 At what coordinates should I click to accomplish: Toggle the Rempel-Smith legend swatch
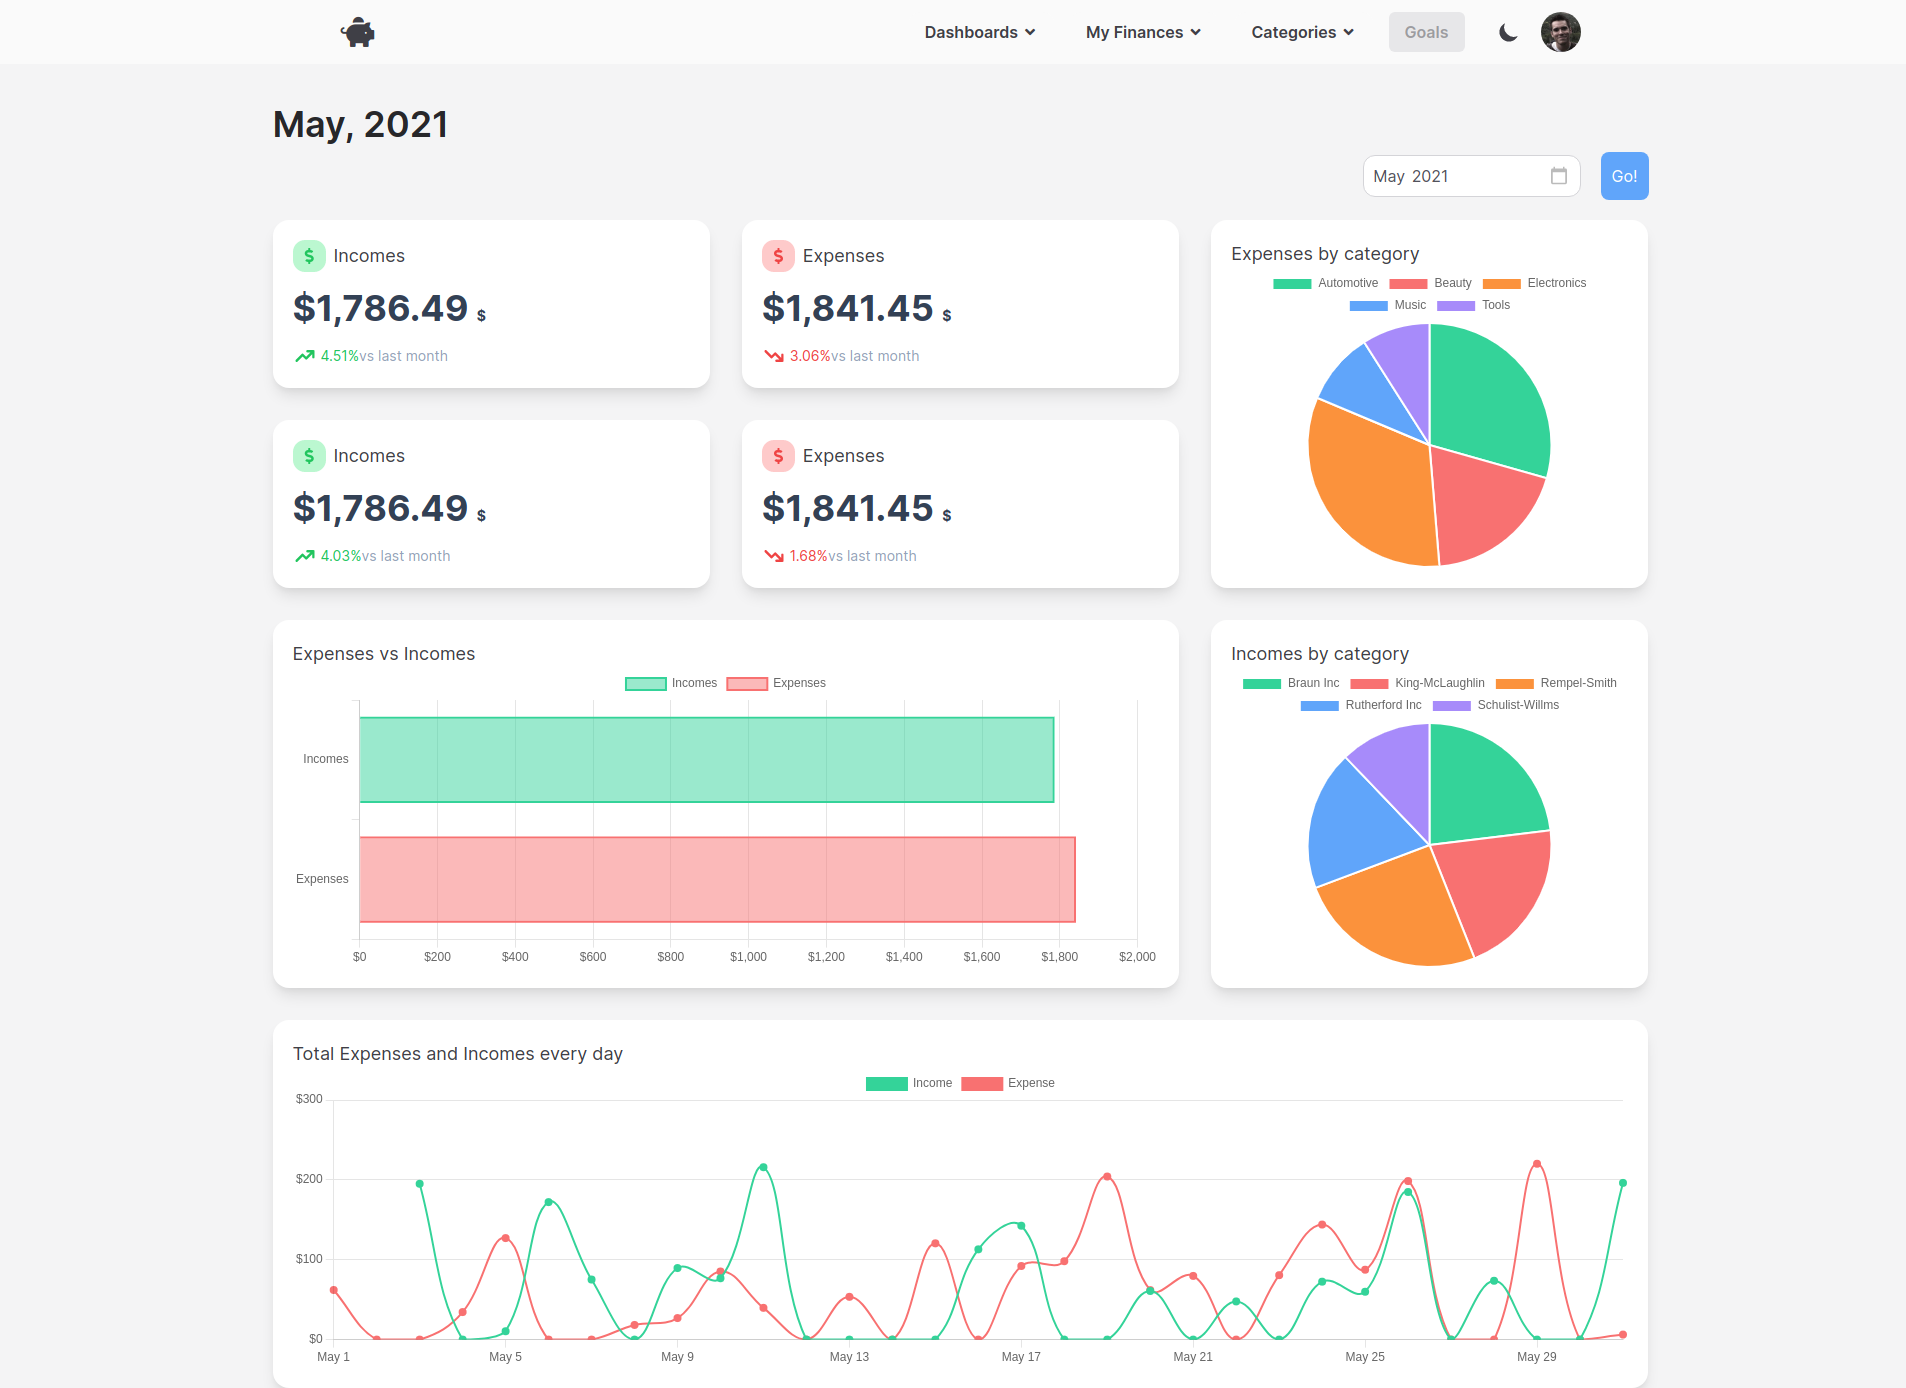click(1514, 684)
